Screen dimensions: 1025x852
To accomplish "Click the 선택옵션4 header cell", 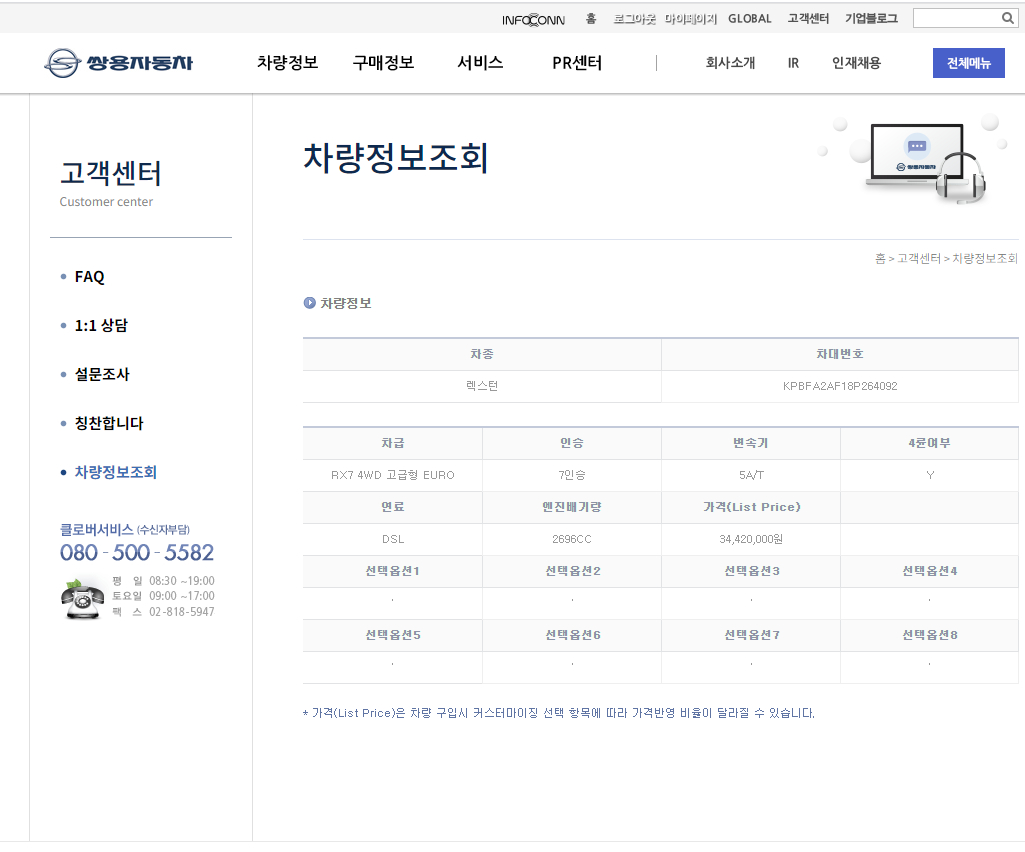I will [x=930, y=571].
